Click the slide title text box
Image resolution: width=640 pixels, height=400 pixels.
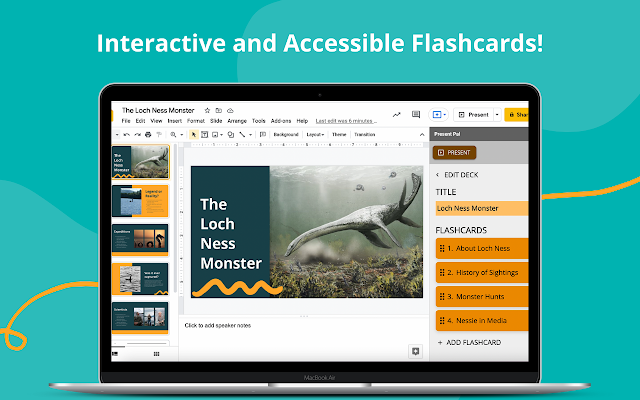tap(231, 233)
